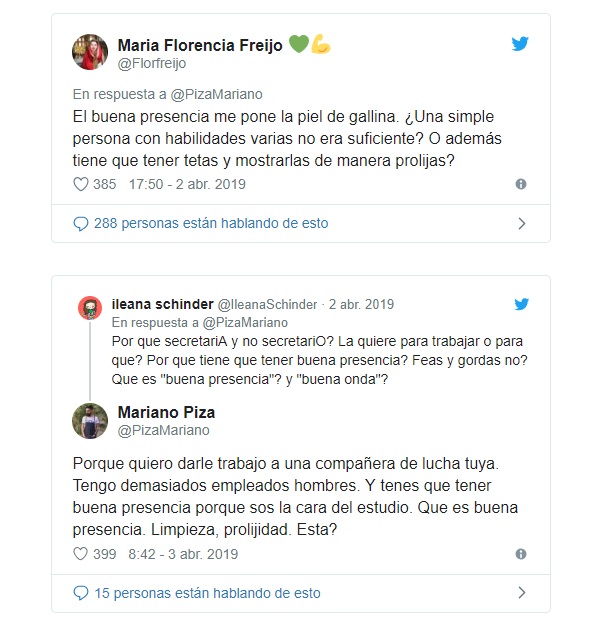Viewport: 603px width, 627px height.
Task: Like Maria Florencia Freijo's tweet with heart
Action: [82, 185]
